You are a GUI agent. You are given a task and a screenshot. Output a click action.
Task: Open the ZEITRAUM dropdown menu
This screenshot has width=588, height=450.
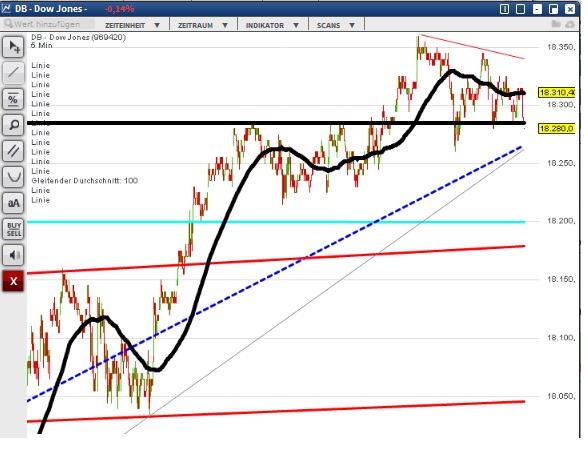point(203,25)
